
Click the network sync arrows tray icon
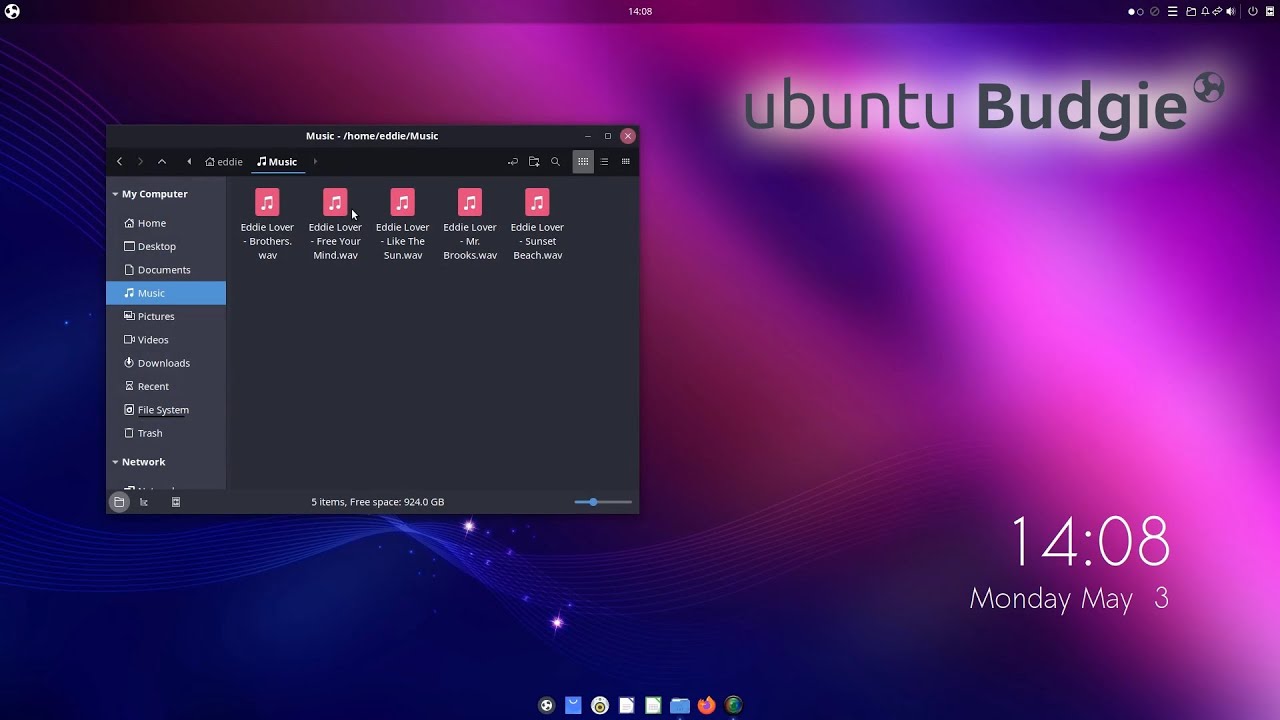[x=1218, y=12]
